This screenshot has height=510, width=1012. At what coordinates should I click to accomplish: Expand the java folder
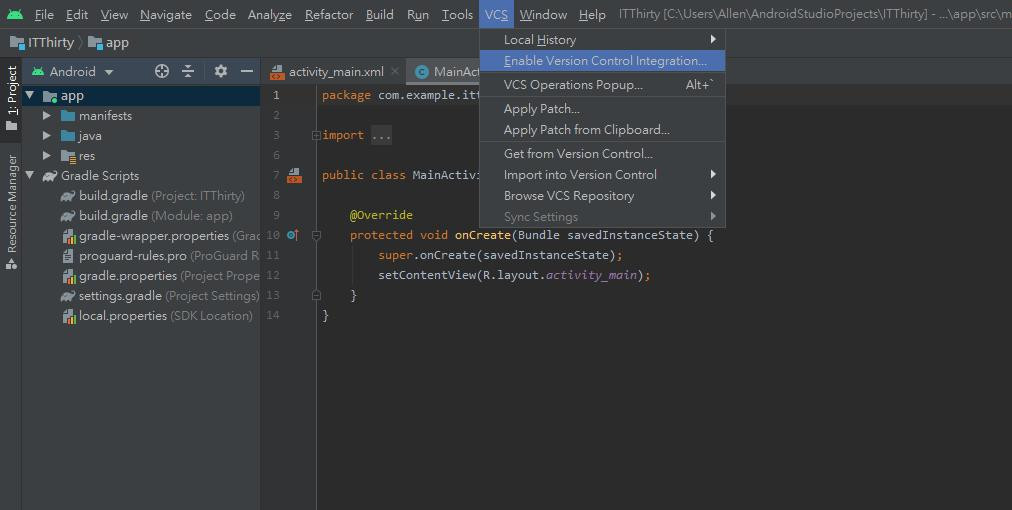[x=46, y=136]
